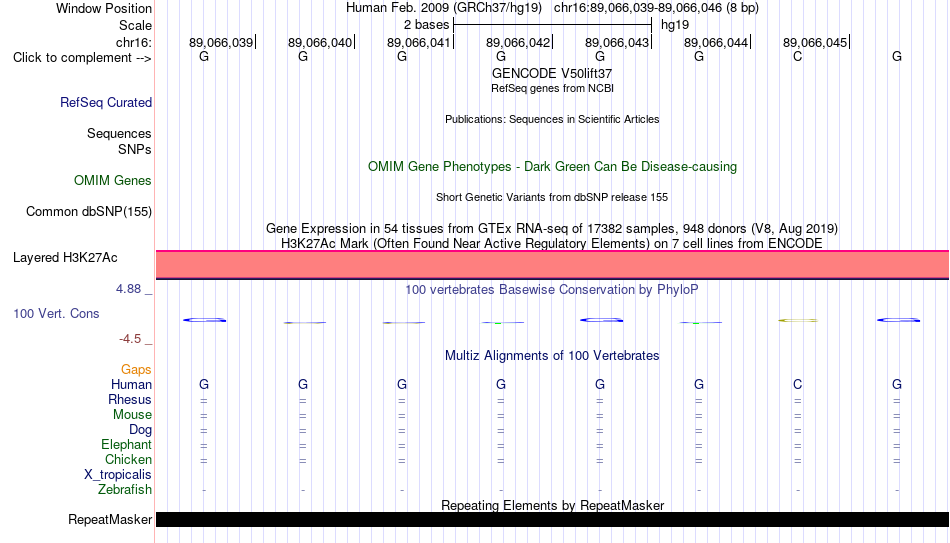Click the 89,066,044 ruler position
The width and height of the screenshot is (950, 543).
(717, 42)
